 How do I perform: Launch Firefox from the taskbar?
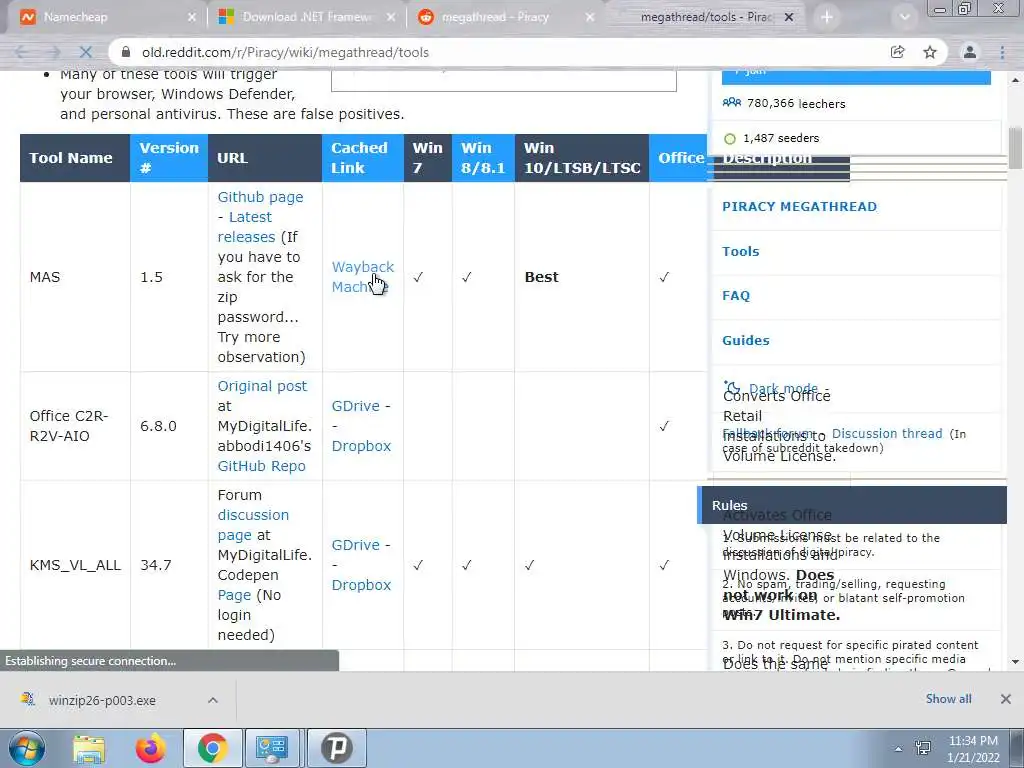[x=150, y=748]
